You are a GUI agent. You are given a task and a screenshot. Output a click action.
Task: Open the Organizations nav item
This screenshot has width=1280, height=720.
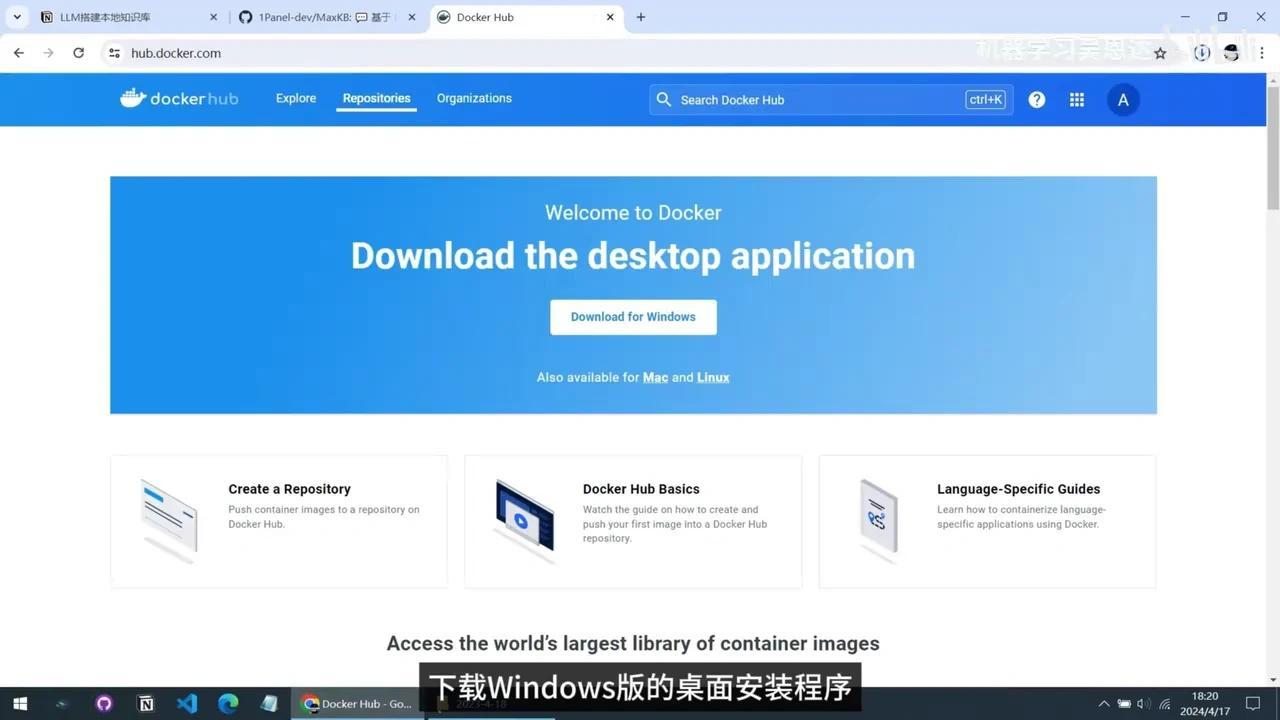[474, 98]
